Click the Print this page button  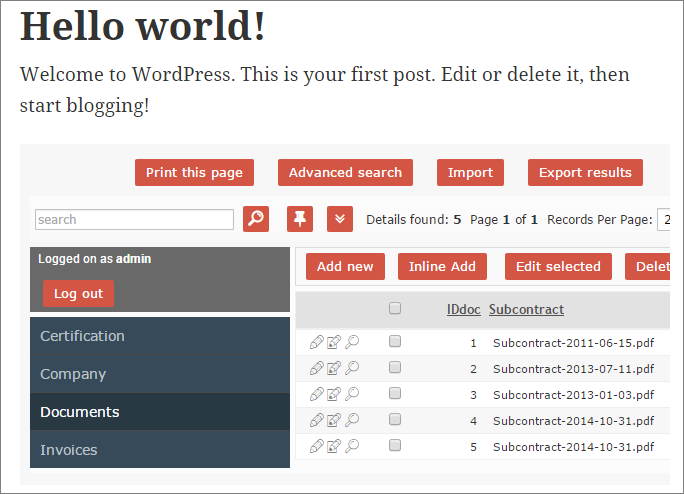194,172
